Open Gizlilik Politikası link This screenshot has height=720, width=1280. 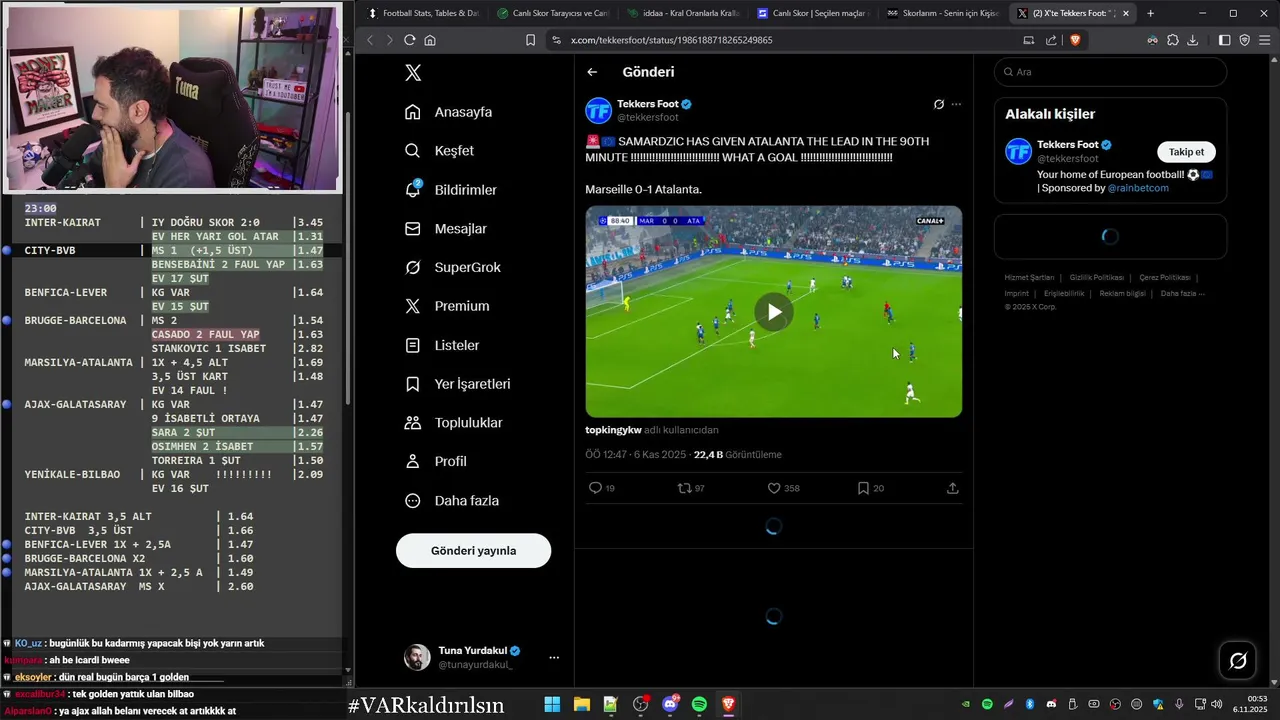tap(1097, 277)
